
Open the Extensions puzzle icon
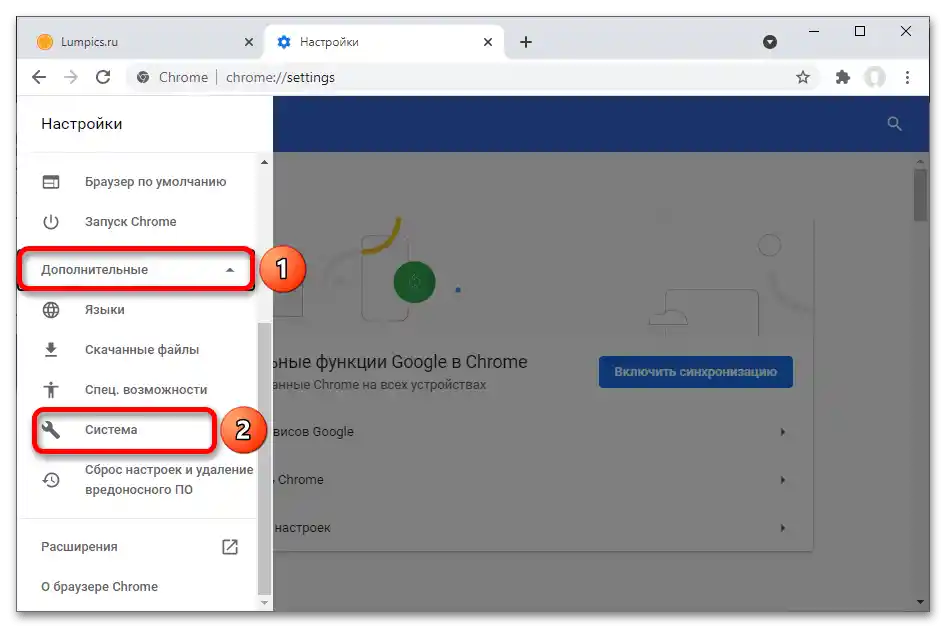842,77
